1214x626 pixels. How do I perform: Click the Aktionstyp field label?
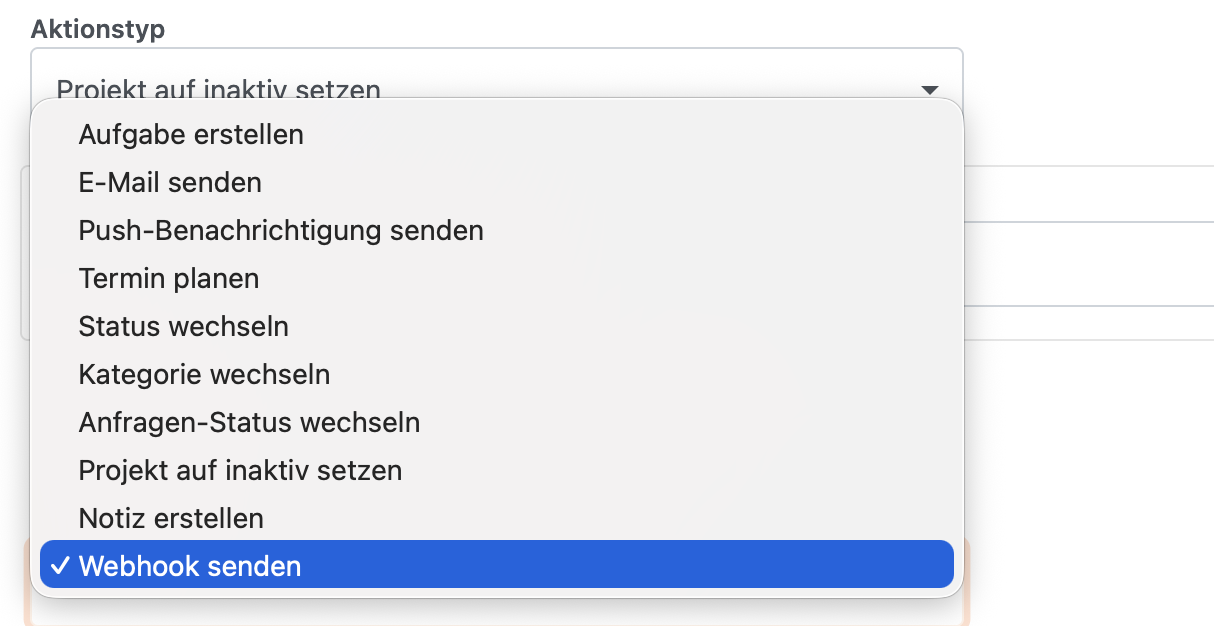[98, 29]
